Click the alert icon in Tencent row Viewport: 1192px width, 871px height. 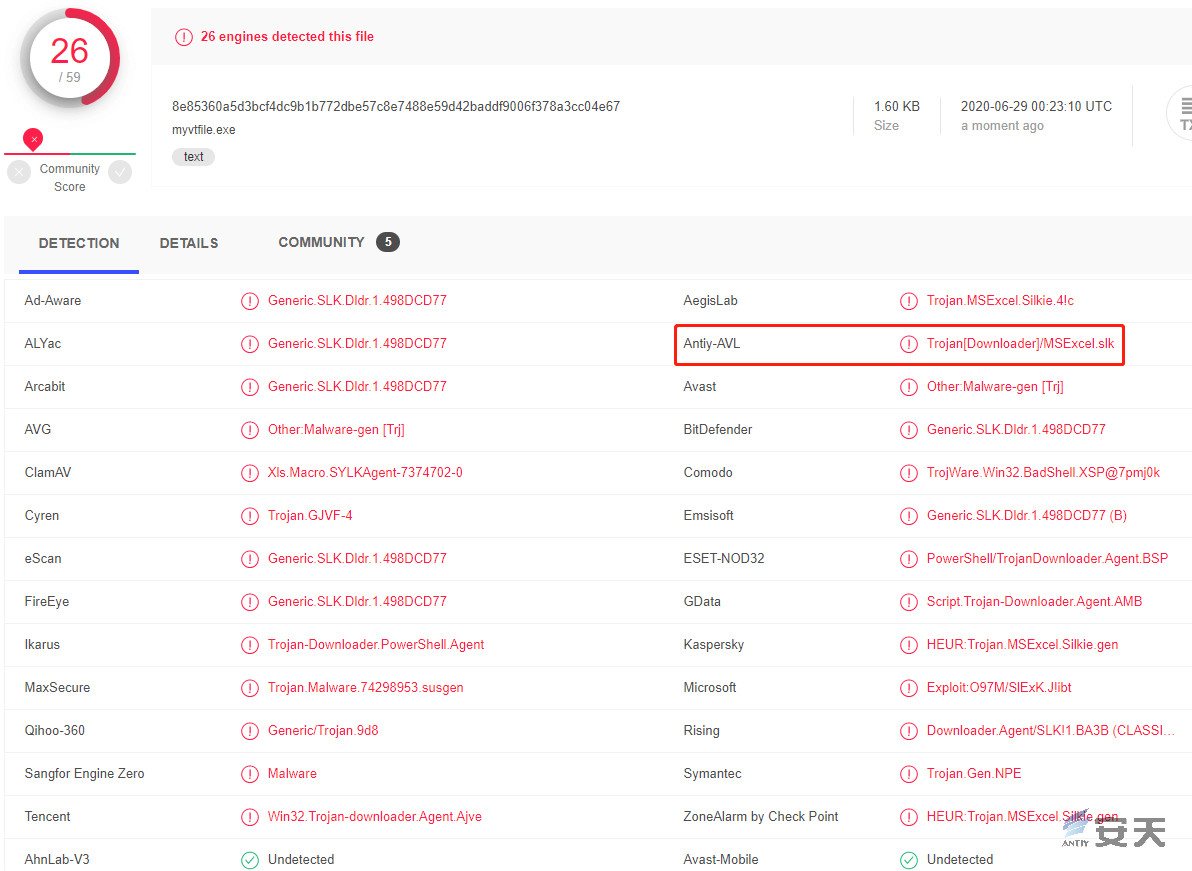pos(250,817)
